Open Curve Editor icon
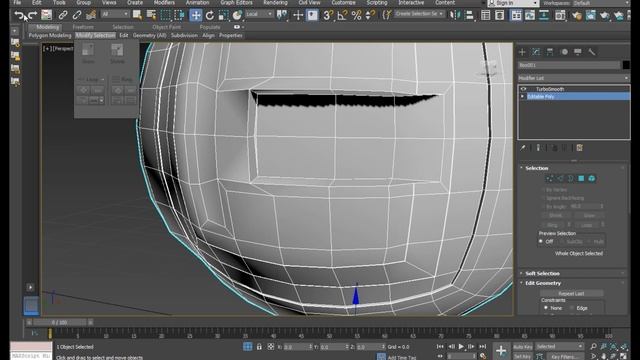 coord(530,16)
